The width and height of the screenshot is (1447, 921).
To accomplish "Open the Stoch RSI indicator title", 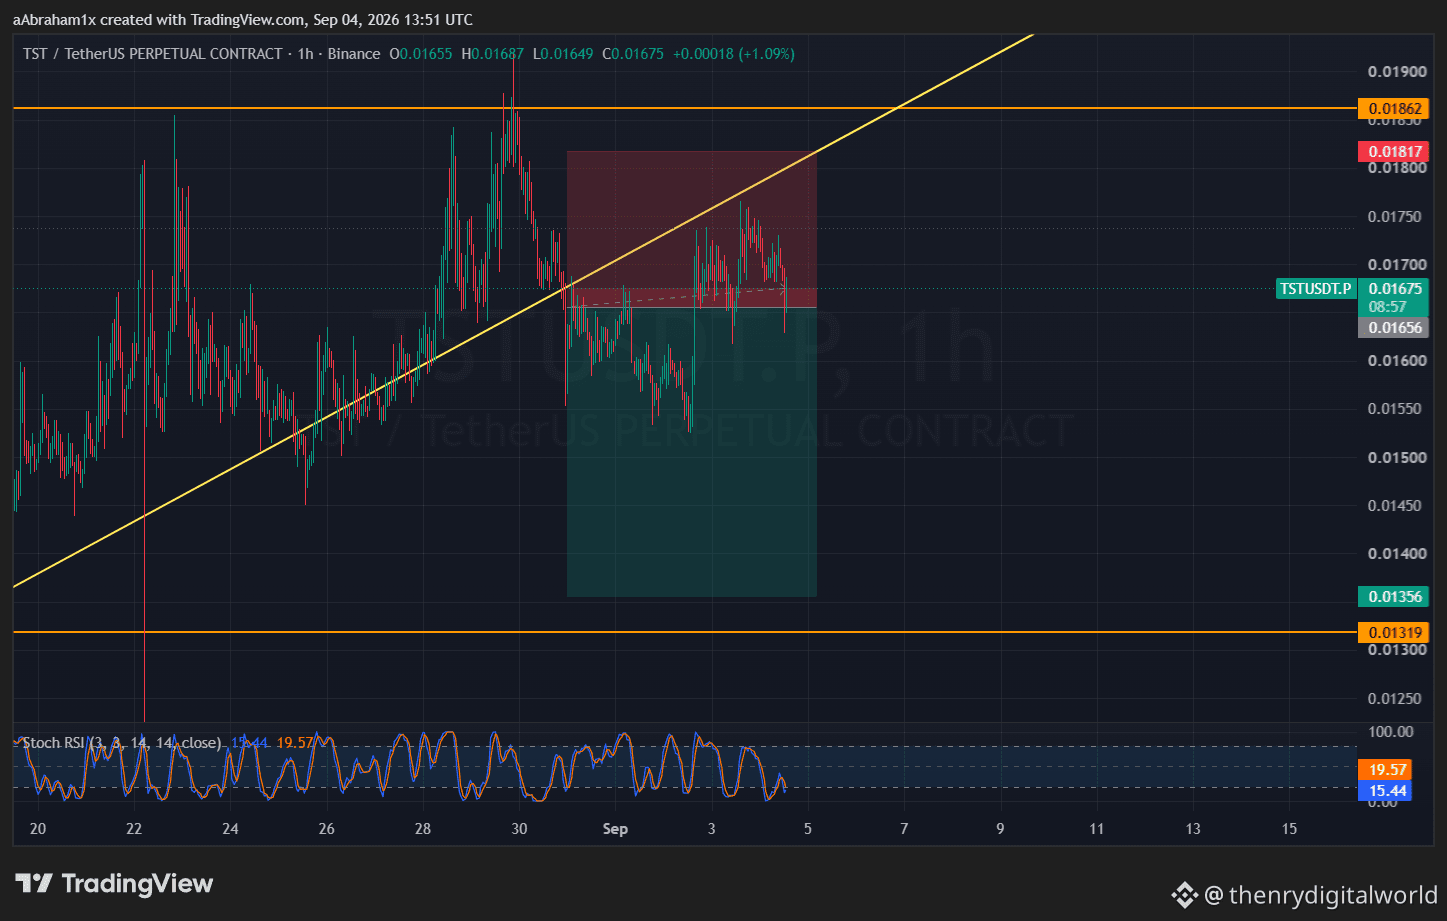I will (54, 743).
